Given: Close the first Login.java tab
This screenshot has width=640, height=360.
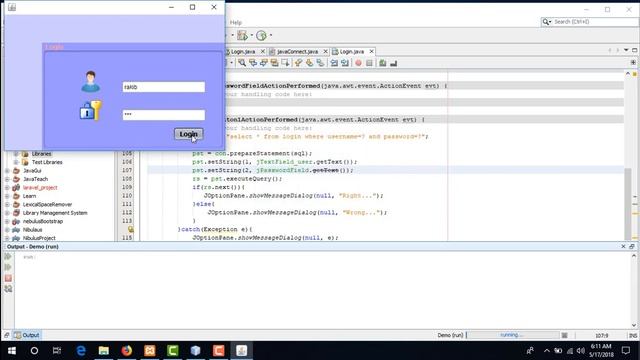Looking at the screenshot, I should click(263, 51).
